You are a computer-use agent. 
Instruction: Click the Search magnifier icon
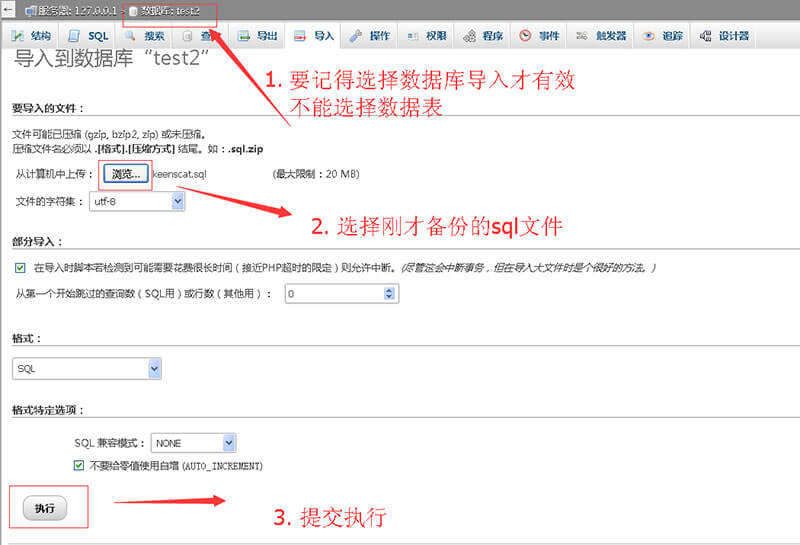(x=131, y=35)
